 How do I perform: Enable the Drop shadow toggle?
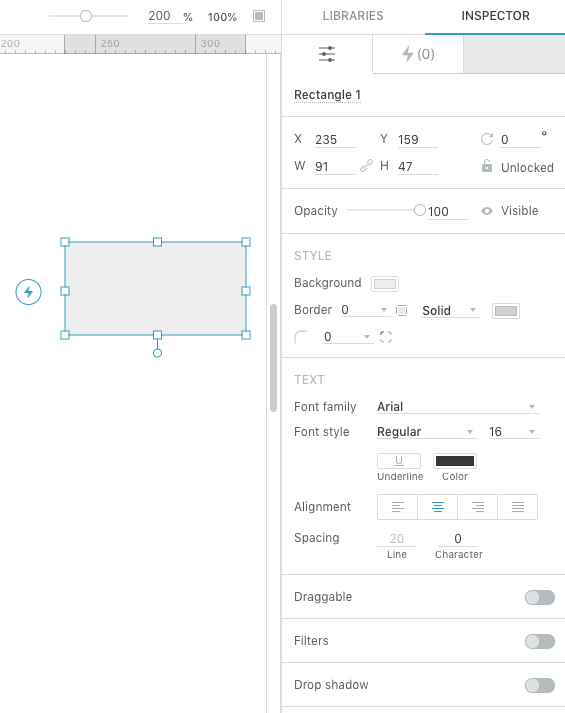(x=540, y=685)
